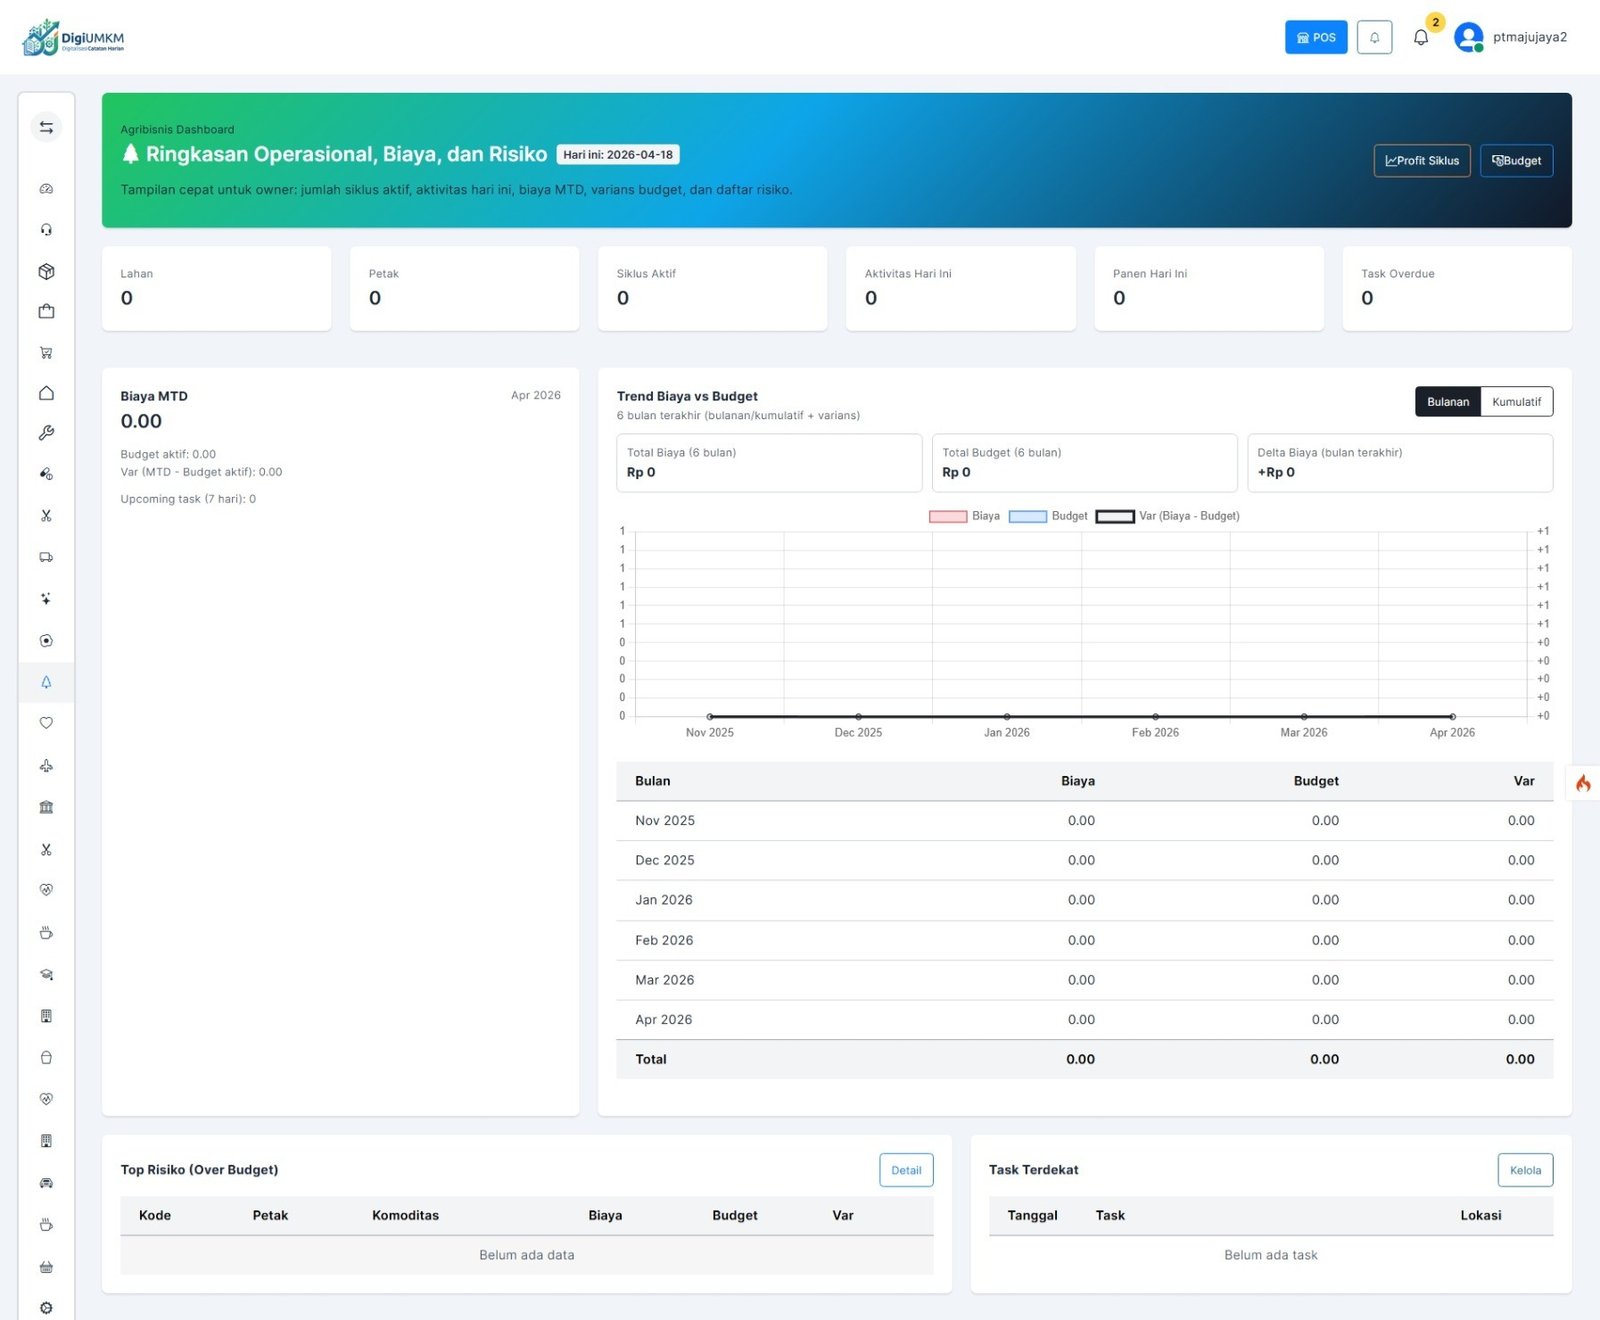Open notifications bell with badge 2
The width and height of the screenshot is (1600, 1320).
point(1421,37)
